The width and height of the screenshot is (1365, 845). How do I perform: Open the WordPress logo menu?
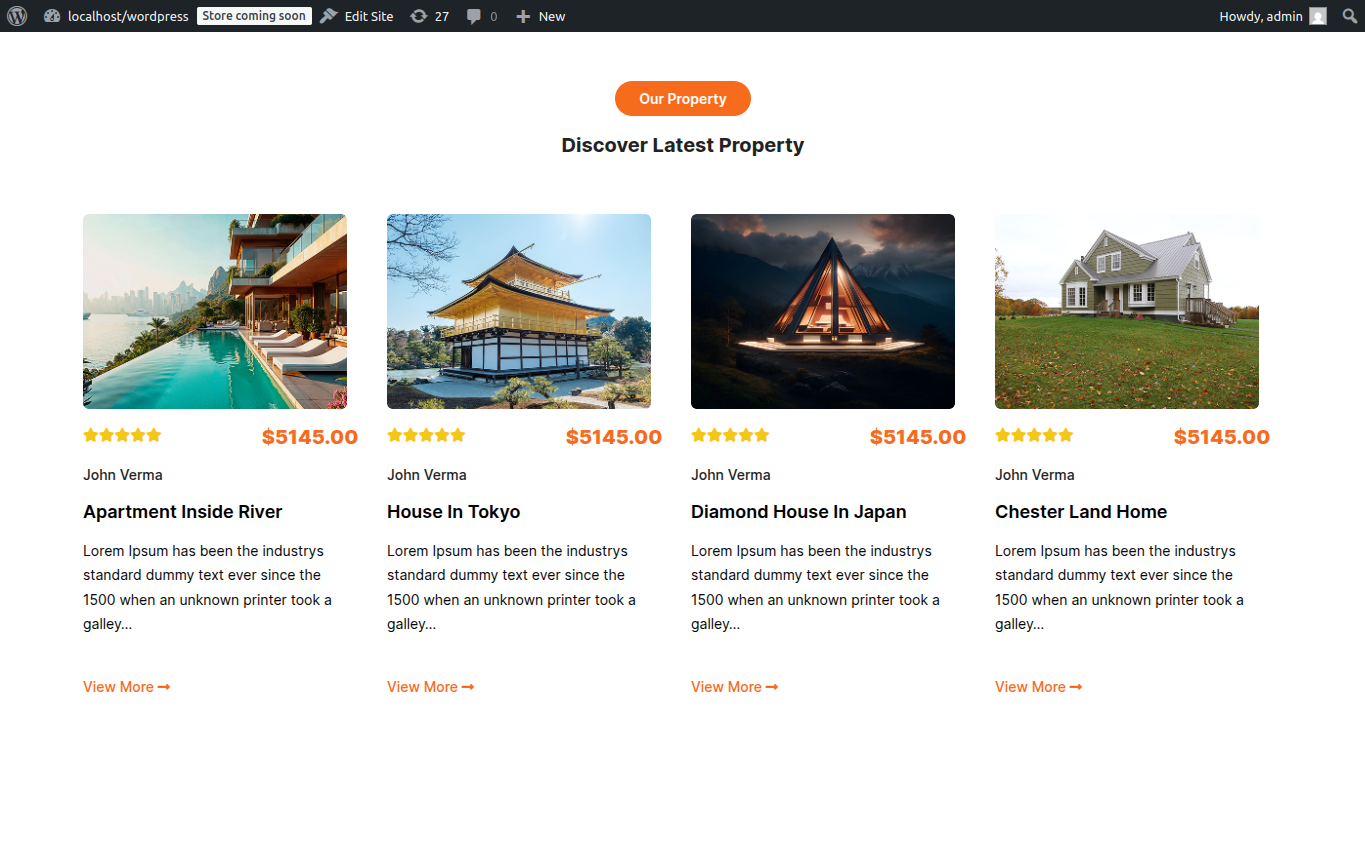[17, 16]
